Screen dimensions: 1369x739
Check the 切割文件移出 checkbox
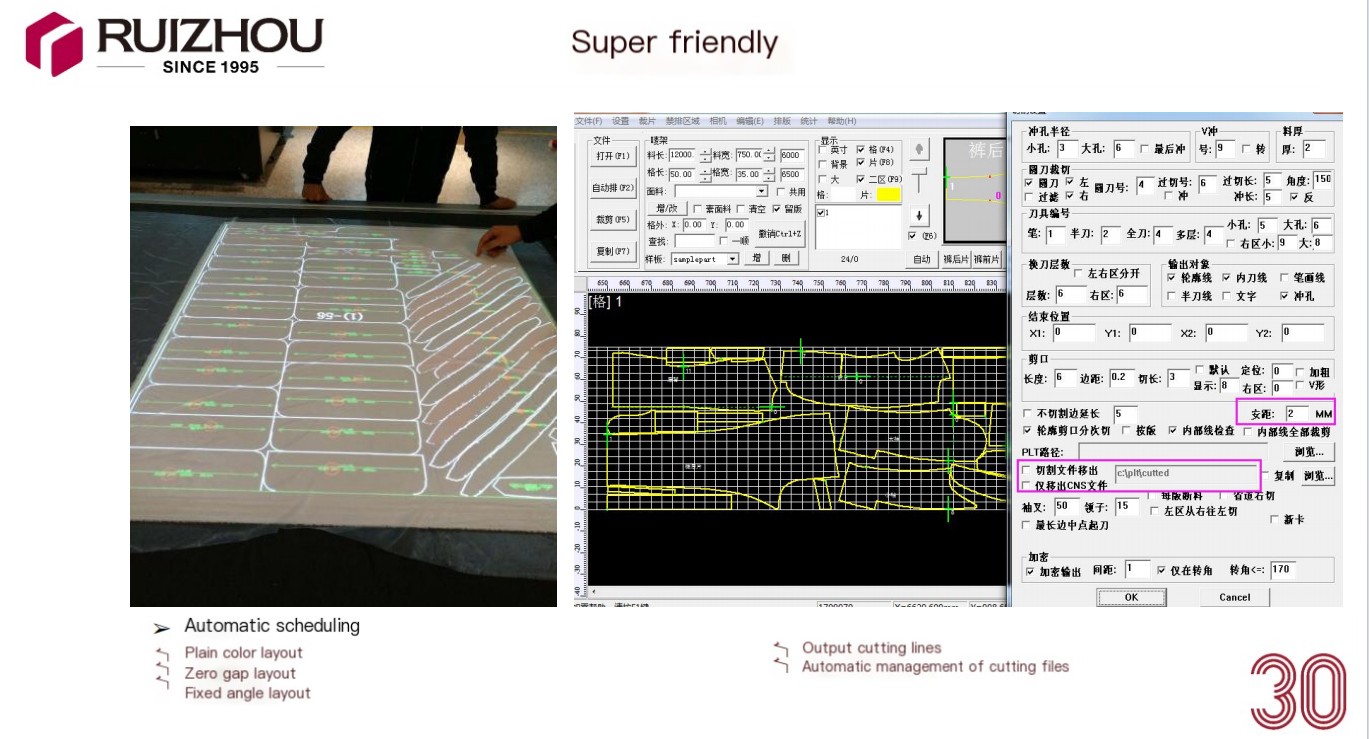click(x=1027, y=470)
